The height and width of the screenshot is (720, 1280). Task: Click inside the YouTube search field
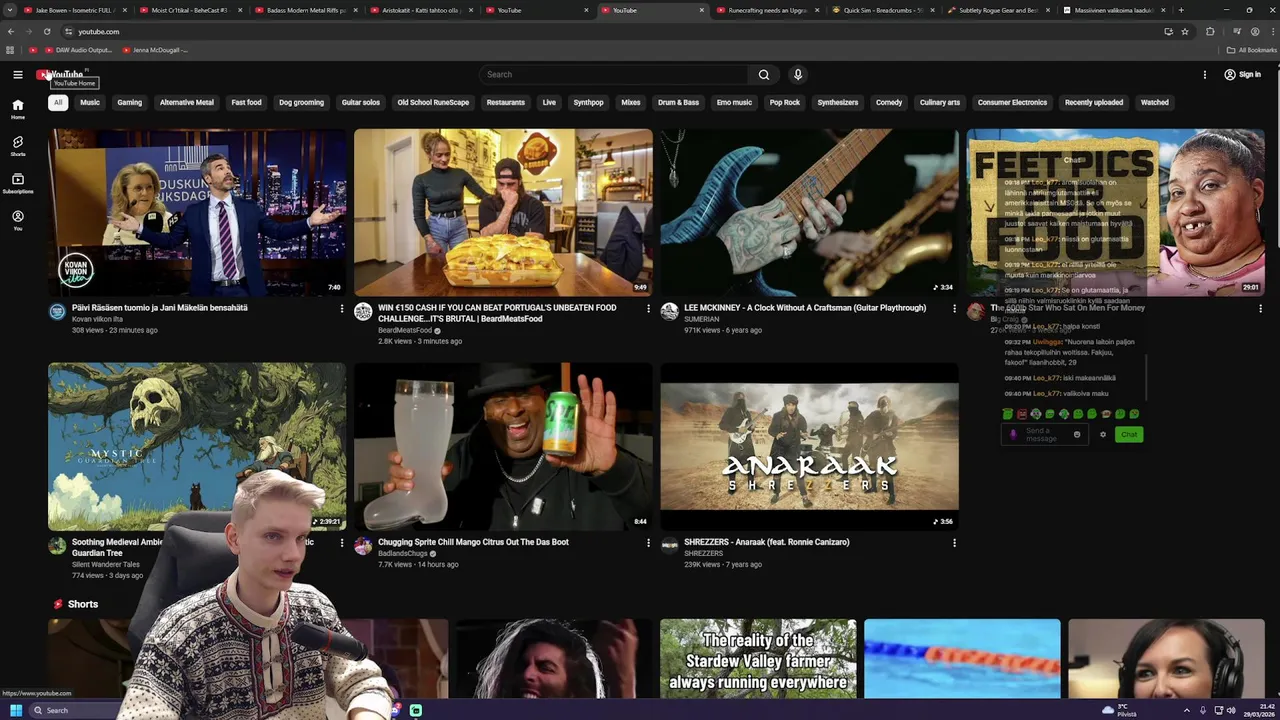click(x=613, y=74)
